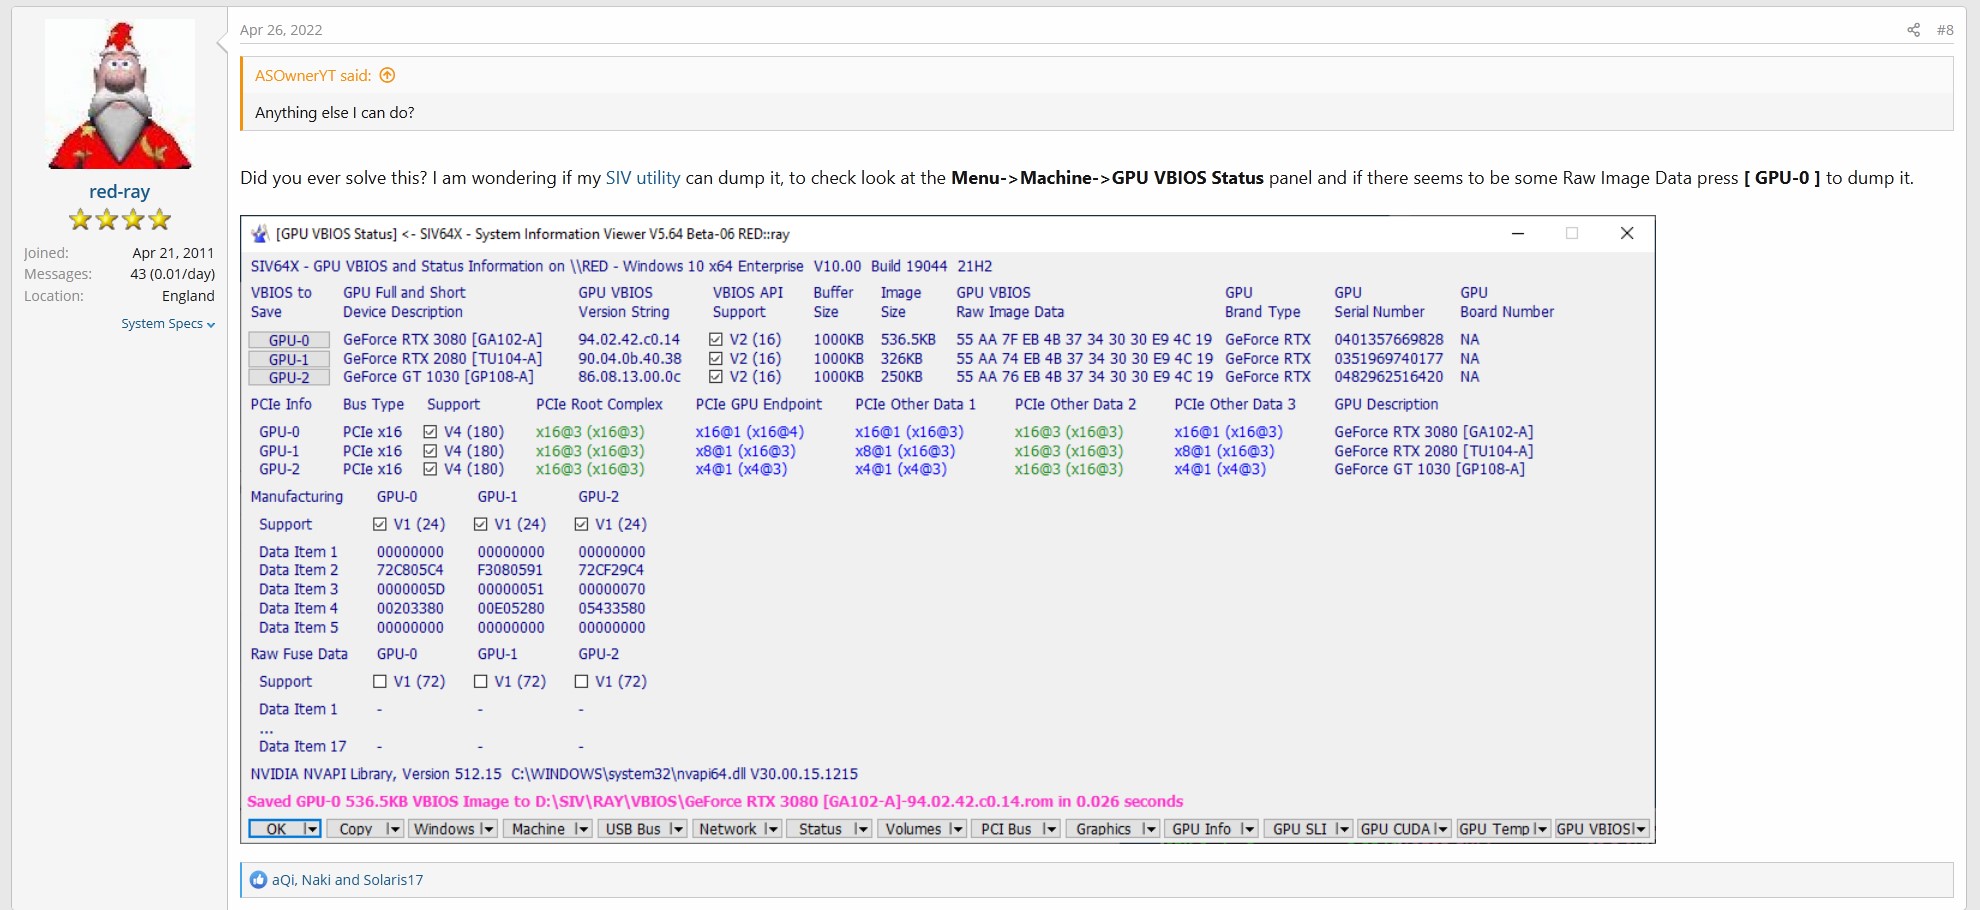Click the serial number 0482962516420
Screen dimensions: 1980x910
tap(1389, 377)
